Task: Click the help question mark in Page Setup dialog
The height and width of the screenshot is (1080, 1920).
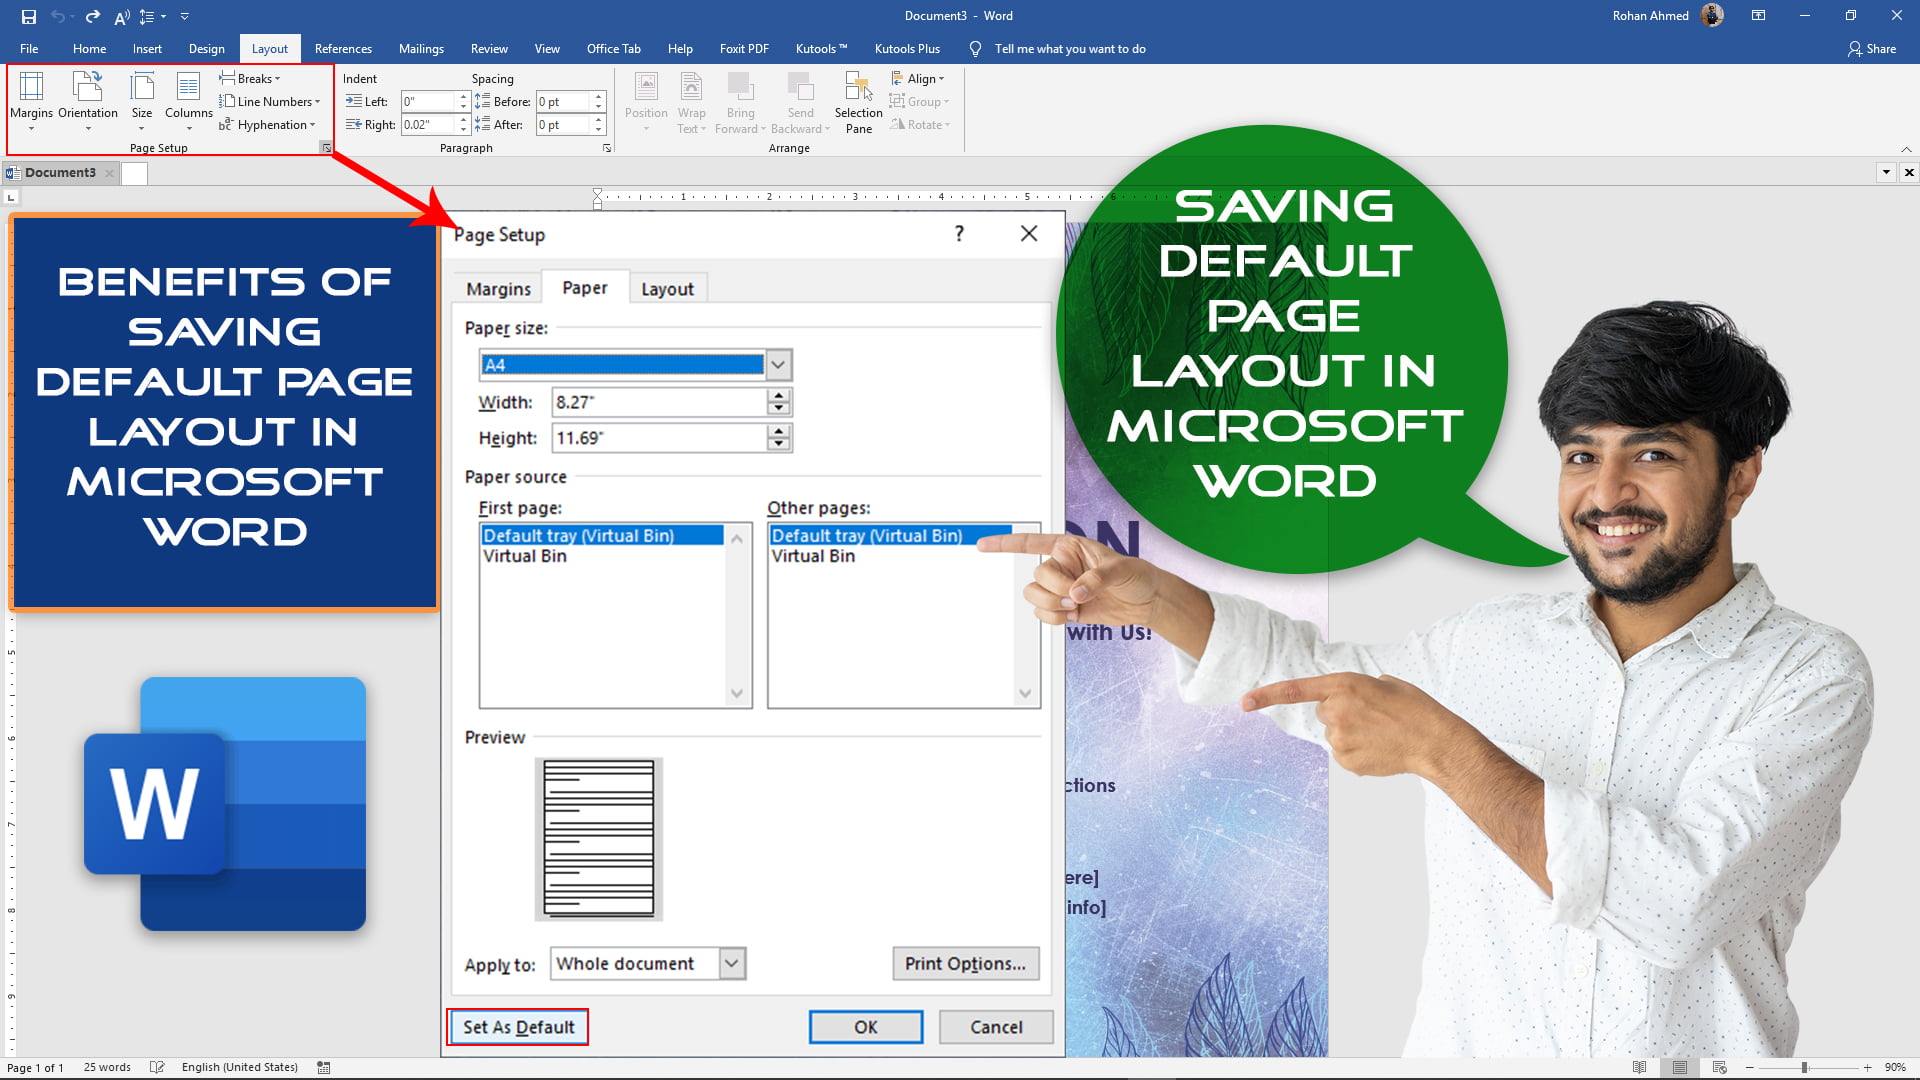Action: (x=959, y=233)
